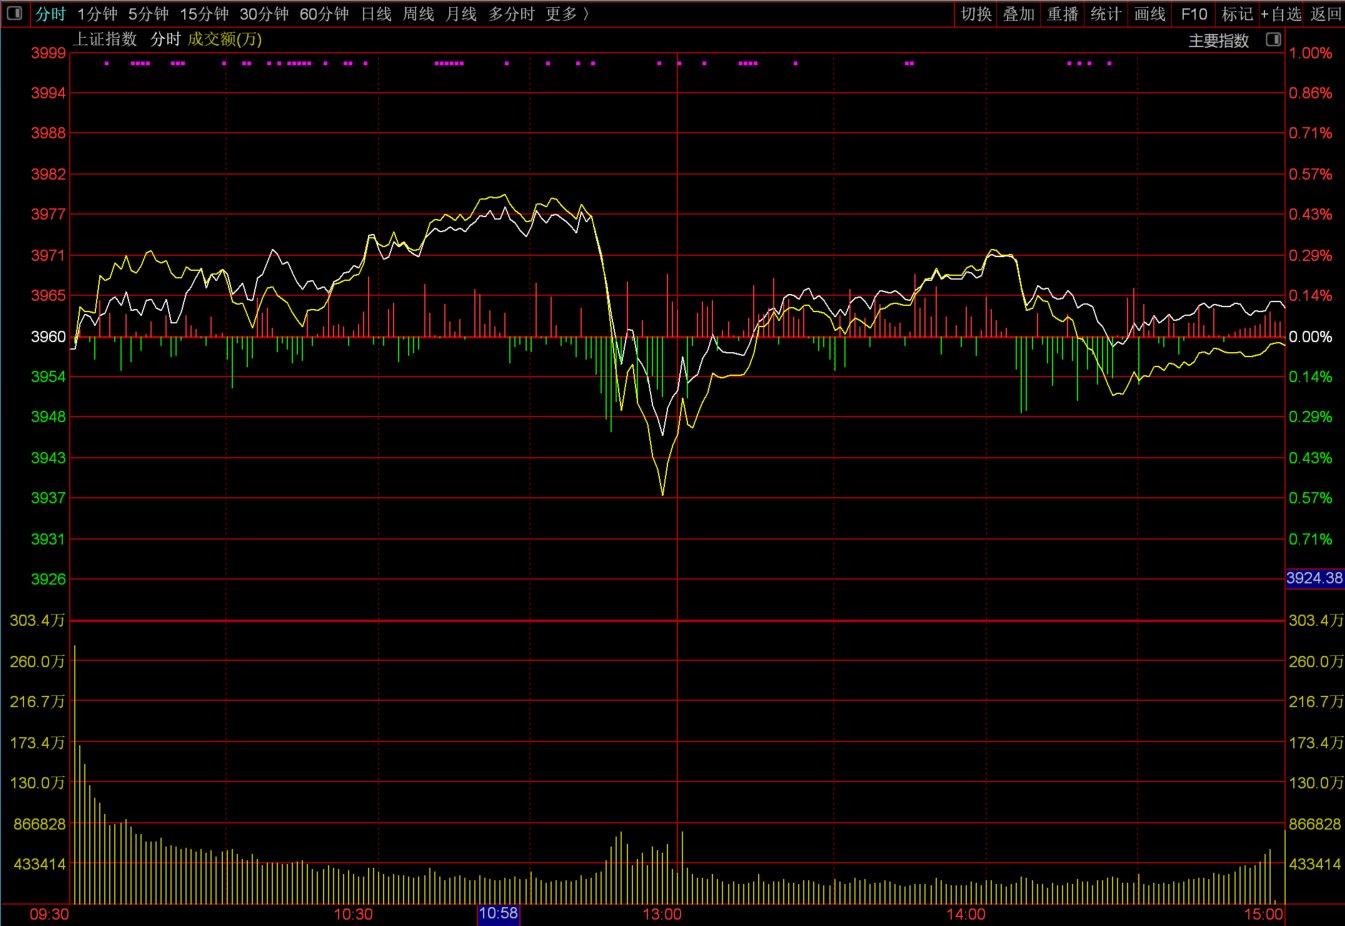Open the 主要指数 index selector
This screenshot has height=926, width=1345.
coord(1218,41)
